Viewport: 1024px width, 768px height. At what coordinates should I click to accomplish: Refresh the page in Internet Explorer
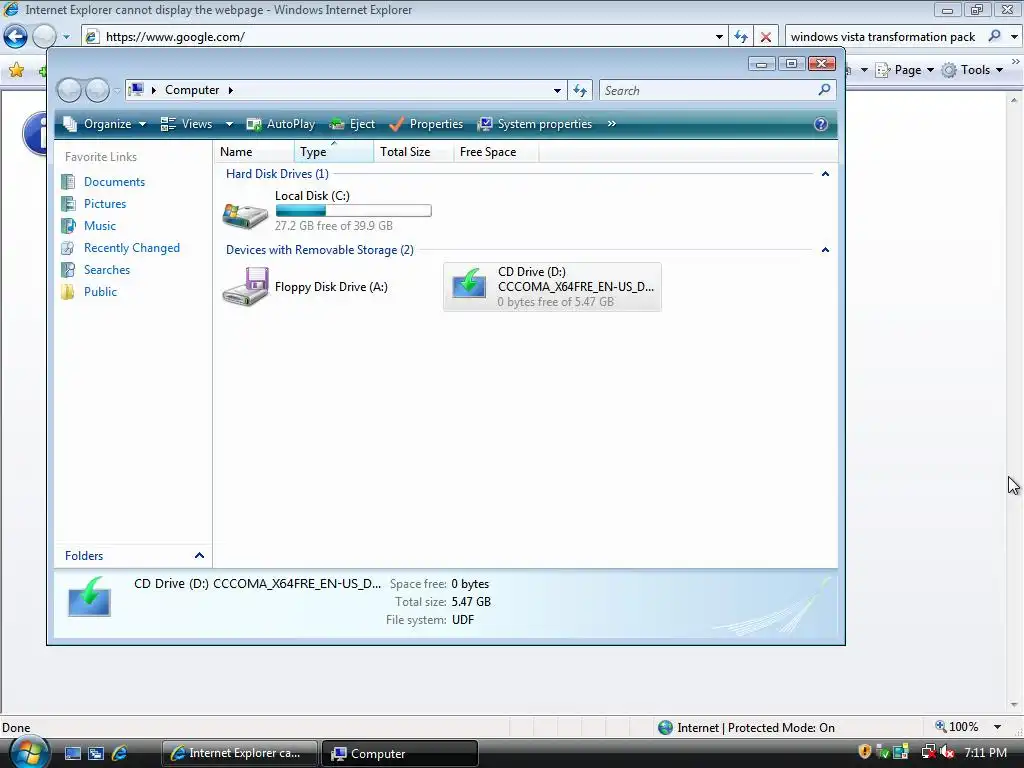[741, 37]
